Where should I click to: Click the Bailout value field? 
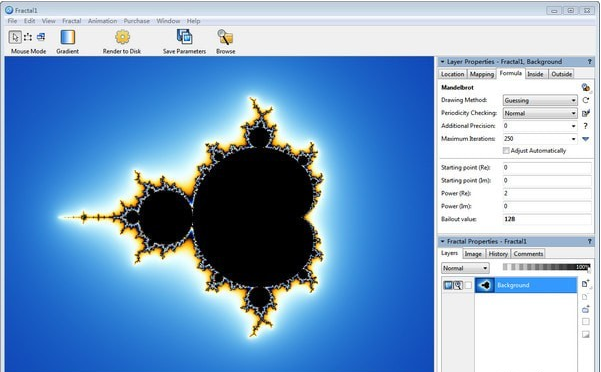pos(547,219)
